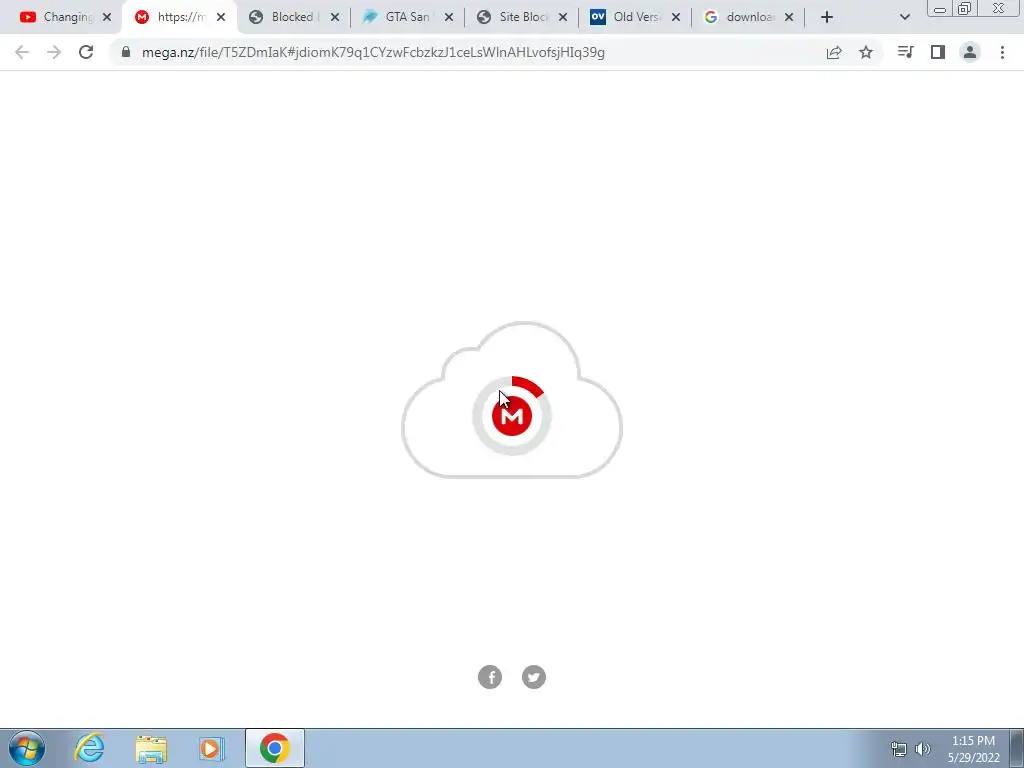Launch Internet Explorer from taskbar
The image size is (1024, 768).
[x=89, y=748]
